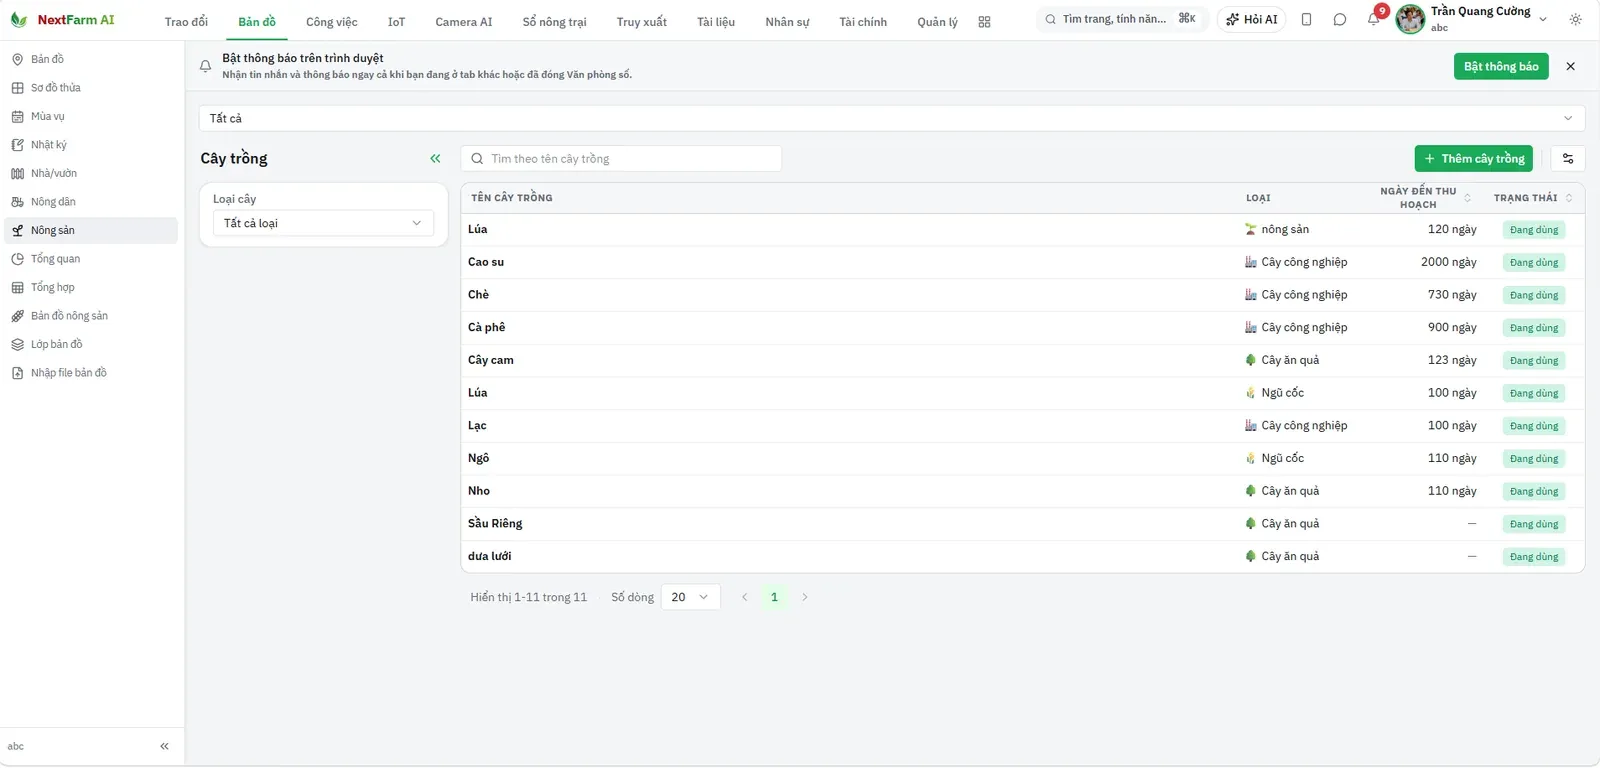This screenshot has height=768, width=1600.
Task: Open the Hỏi AI assistant
Action: [x=1251, y=19]
